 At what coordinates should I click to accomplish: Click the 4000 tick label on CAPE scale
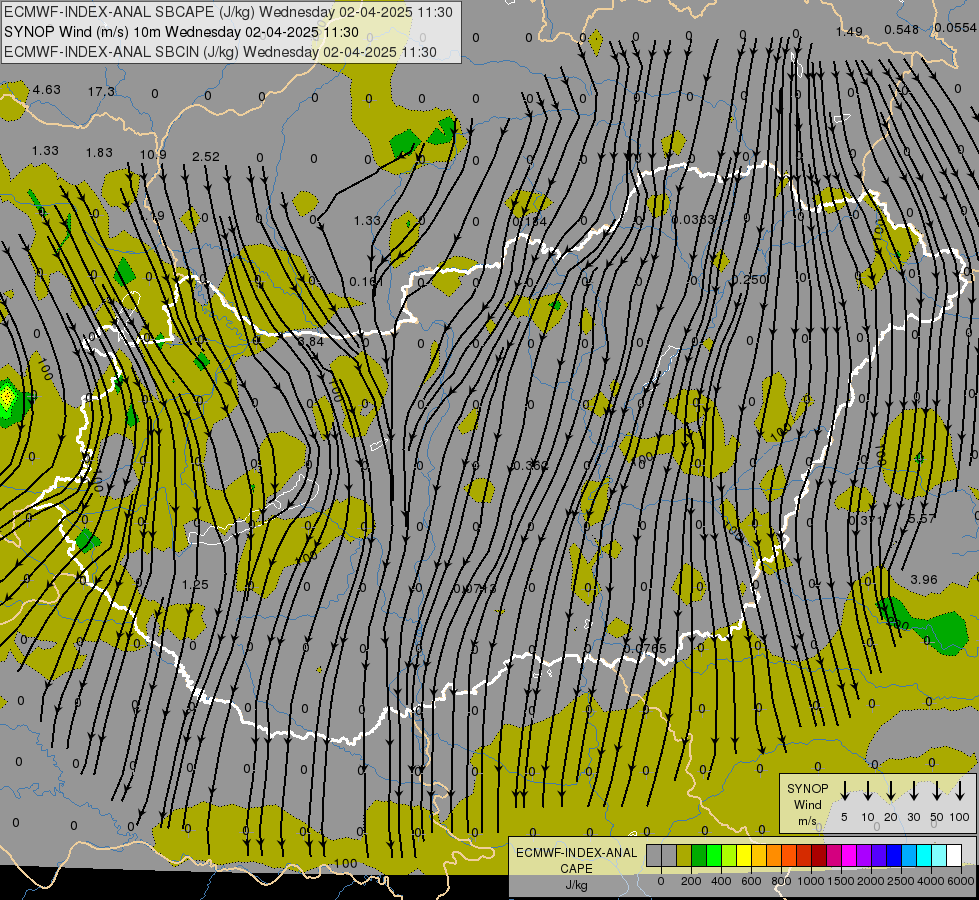[932, 881]
